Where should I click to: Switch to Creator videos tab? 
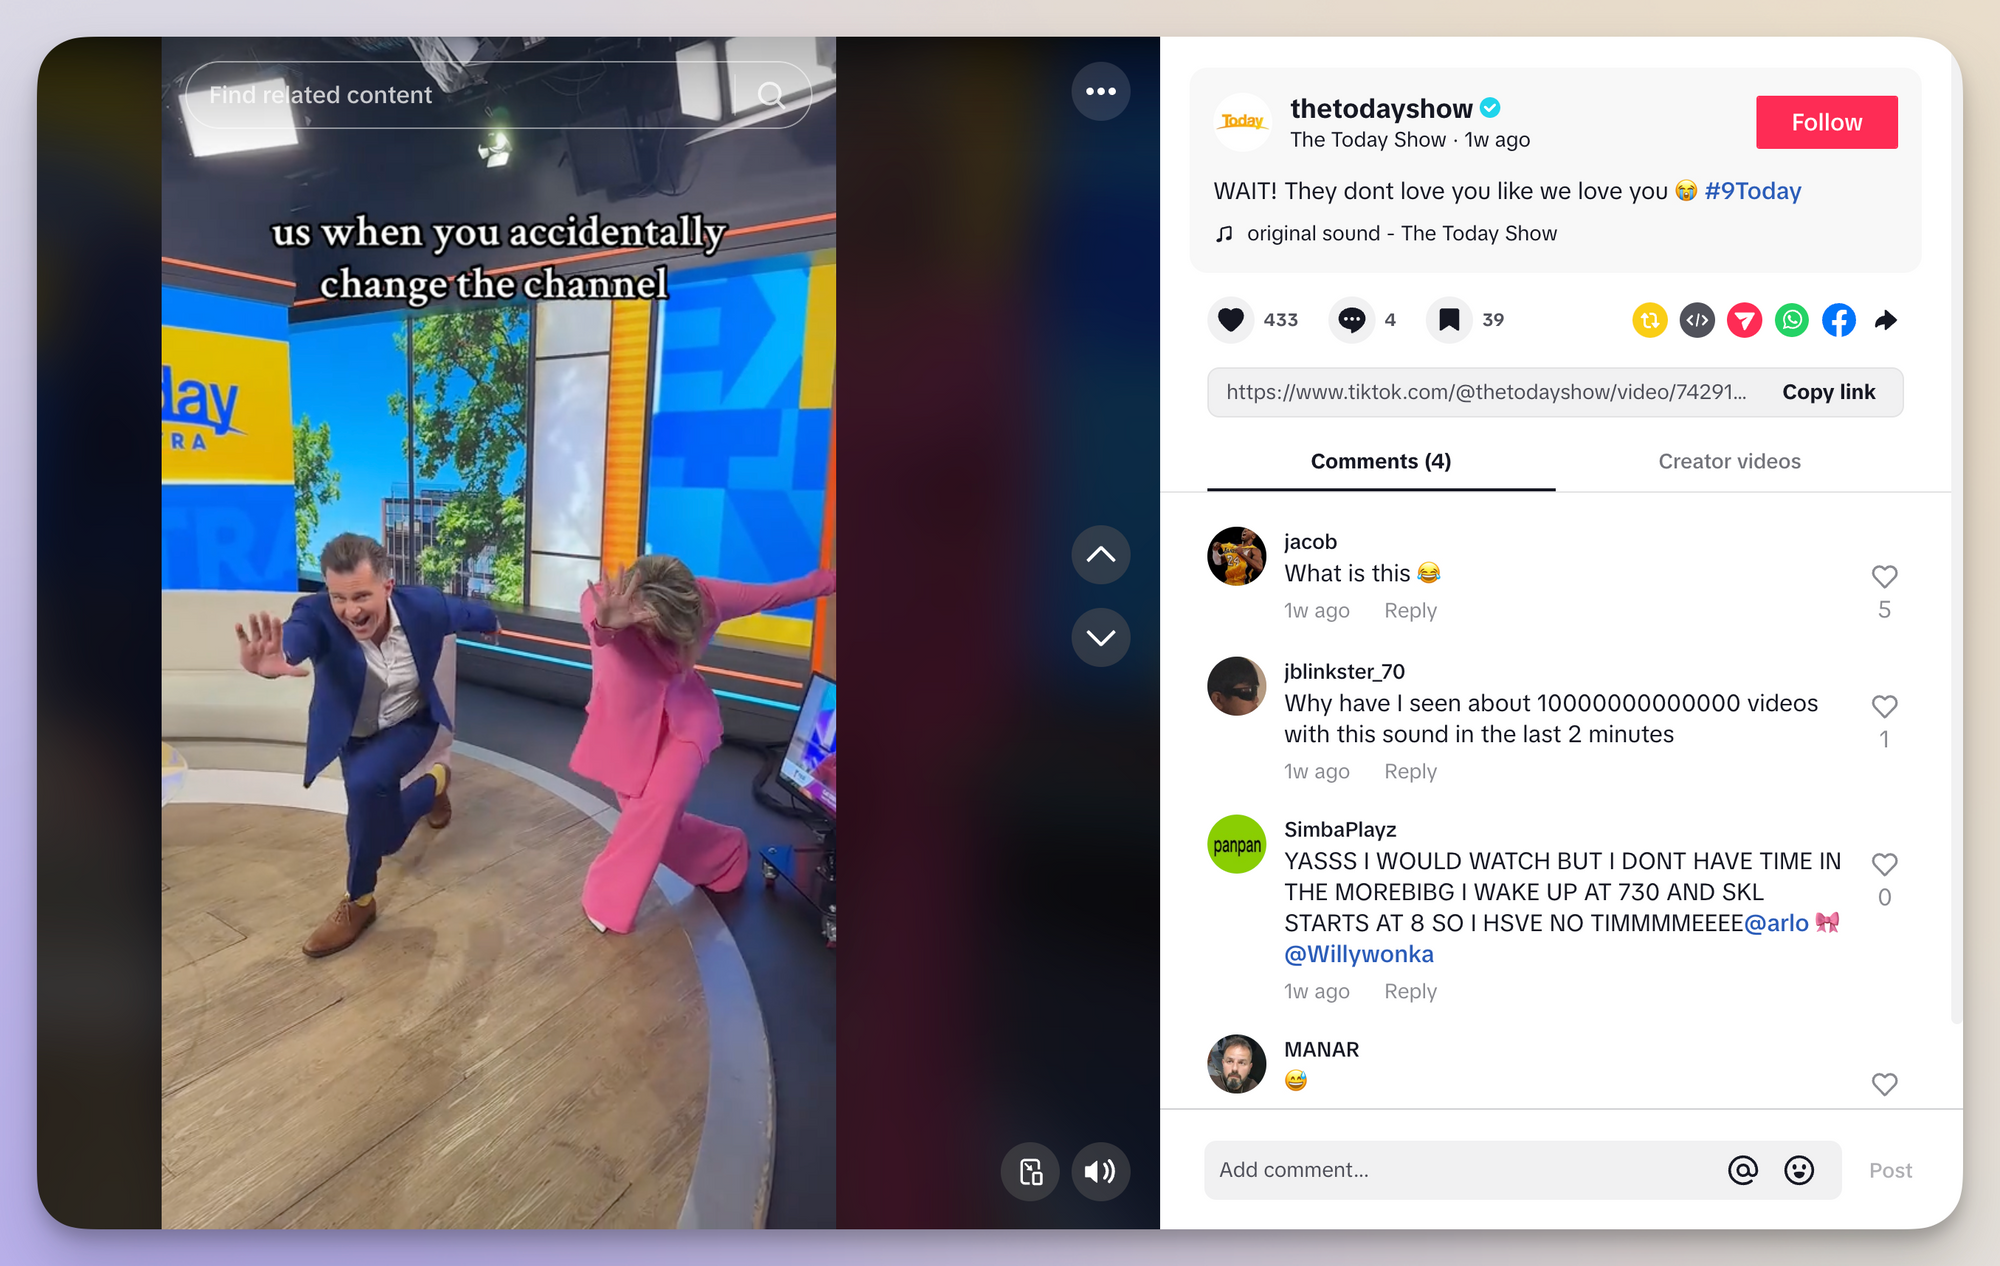[1729, 461]
